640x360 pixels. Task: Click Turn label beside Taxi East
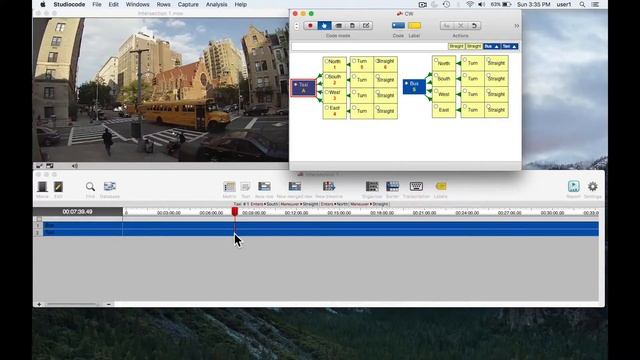pyautogui.click(x=362, y=111)
